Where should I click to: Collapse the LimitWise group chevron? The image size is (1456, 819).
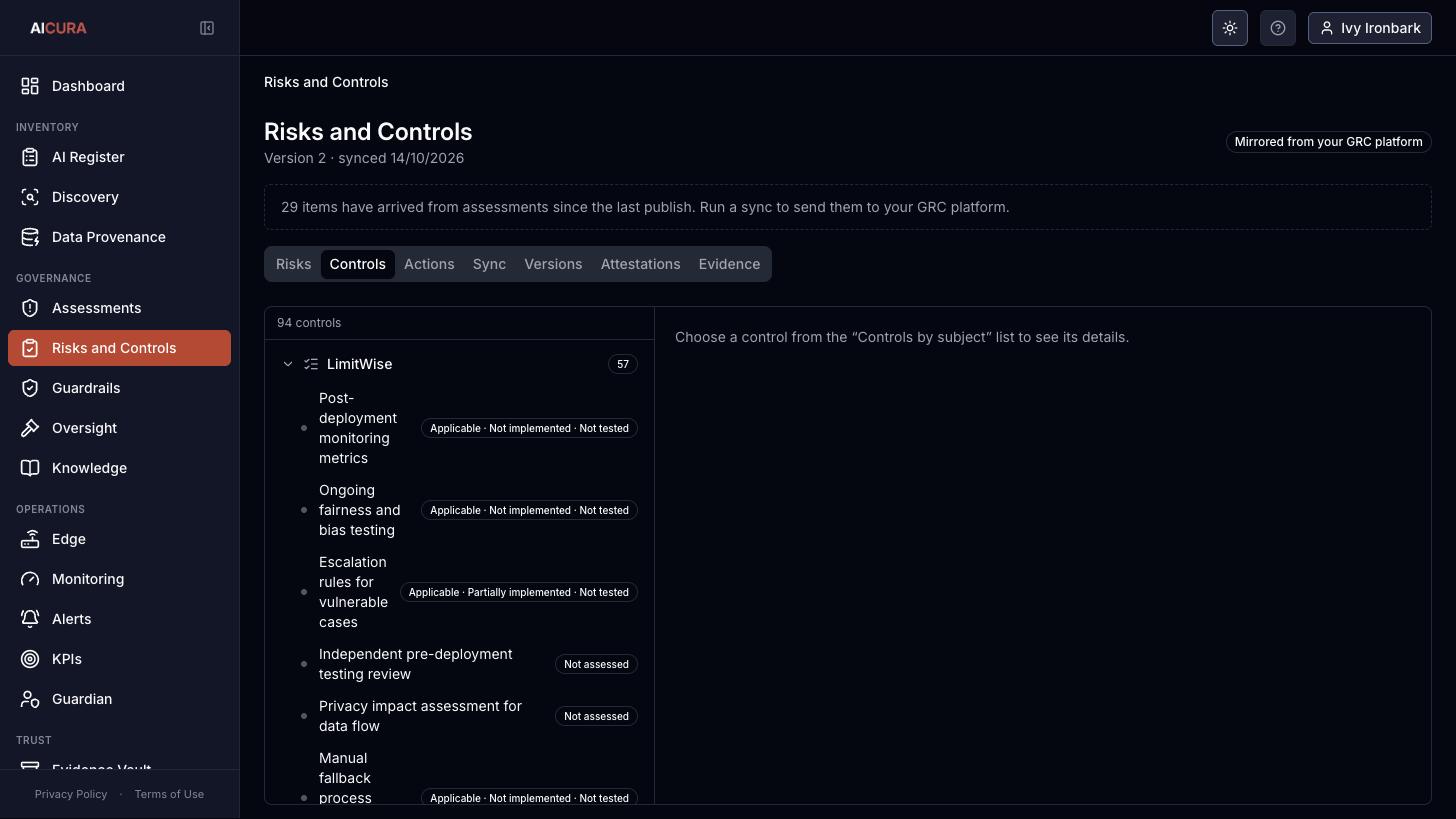(288, 364)
